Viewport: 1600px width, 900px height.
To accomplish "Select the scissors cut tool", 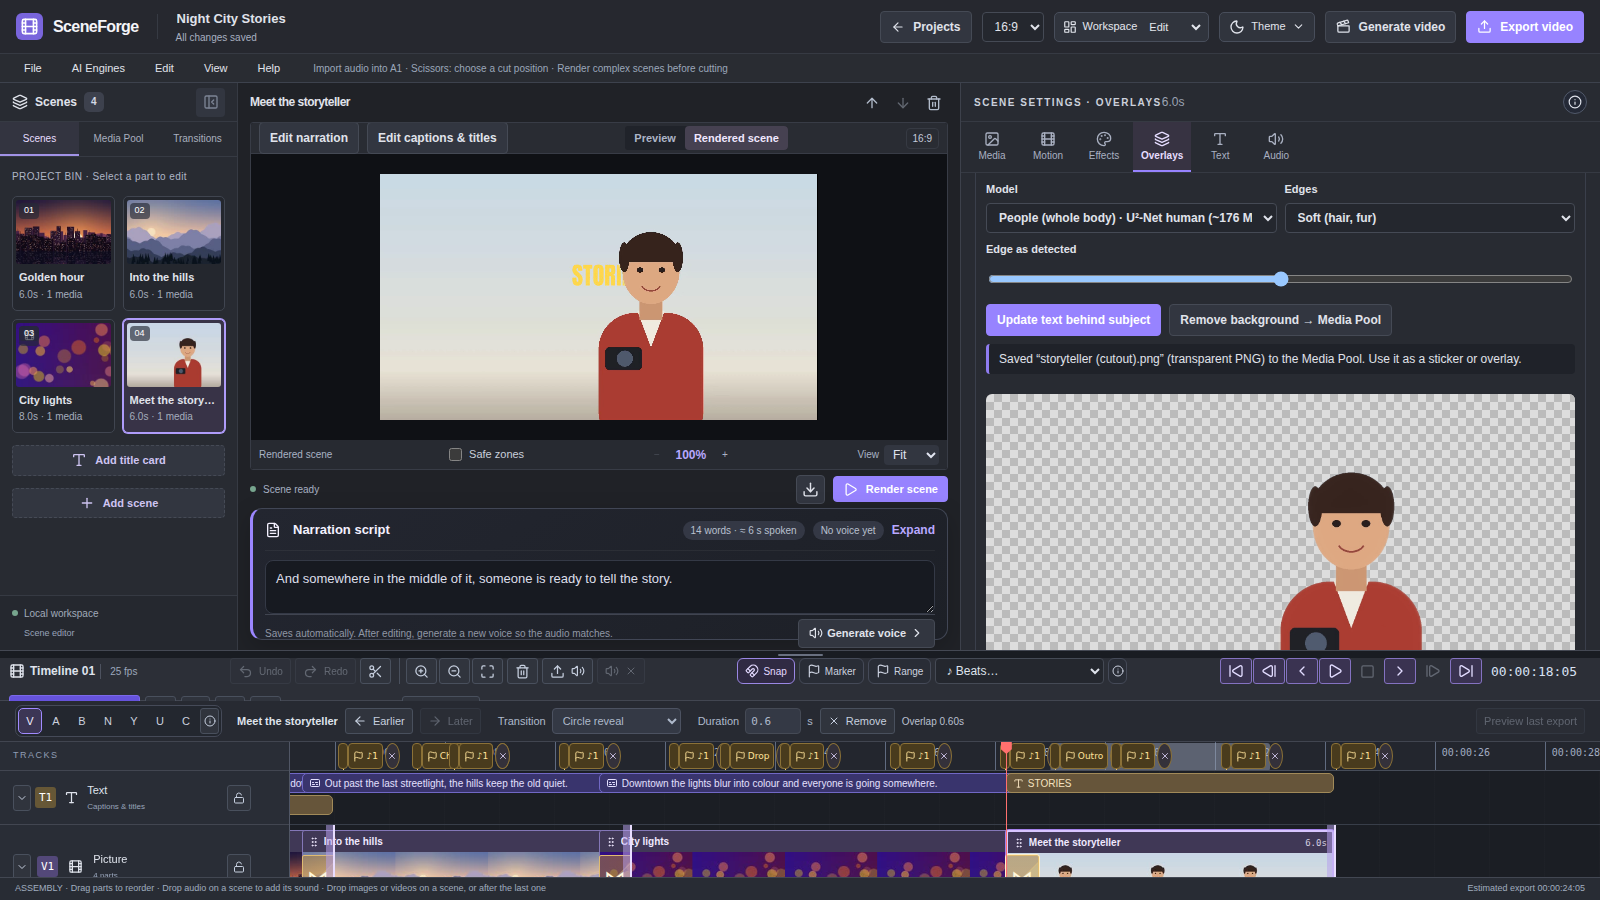I will pos(375,671).
